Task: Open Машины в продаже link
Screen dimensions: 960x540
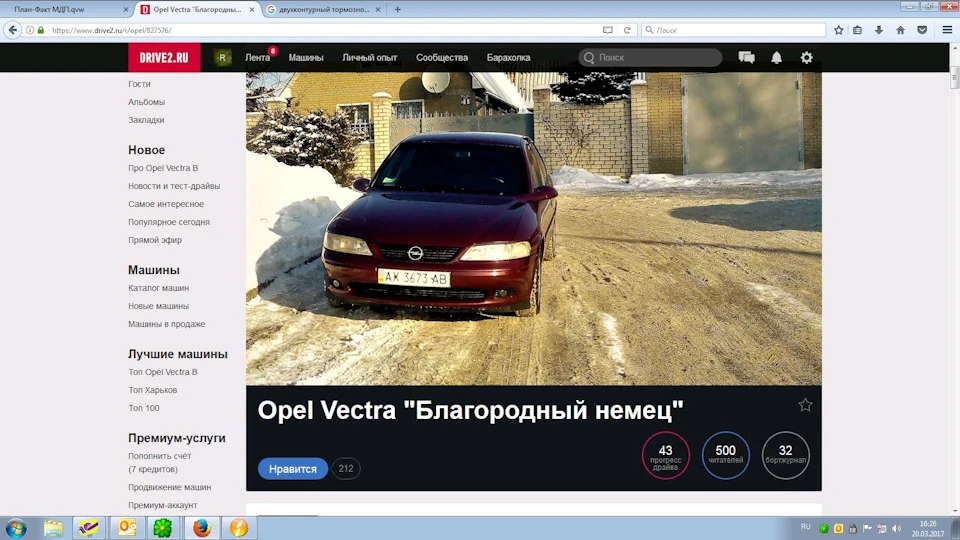Action: coord(167,324)
